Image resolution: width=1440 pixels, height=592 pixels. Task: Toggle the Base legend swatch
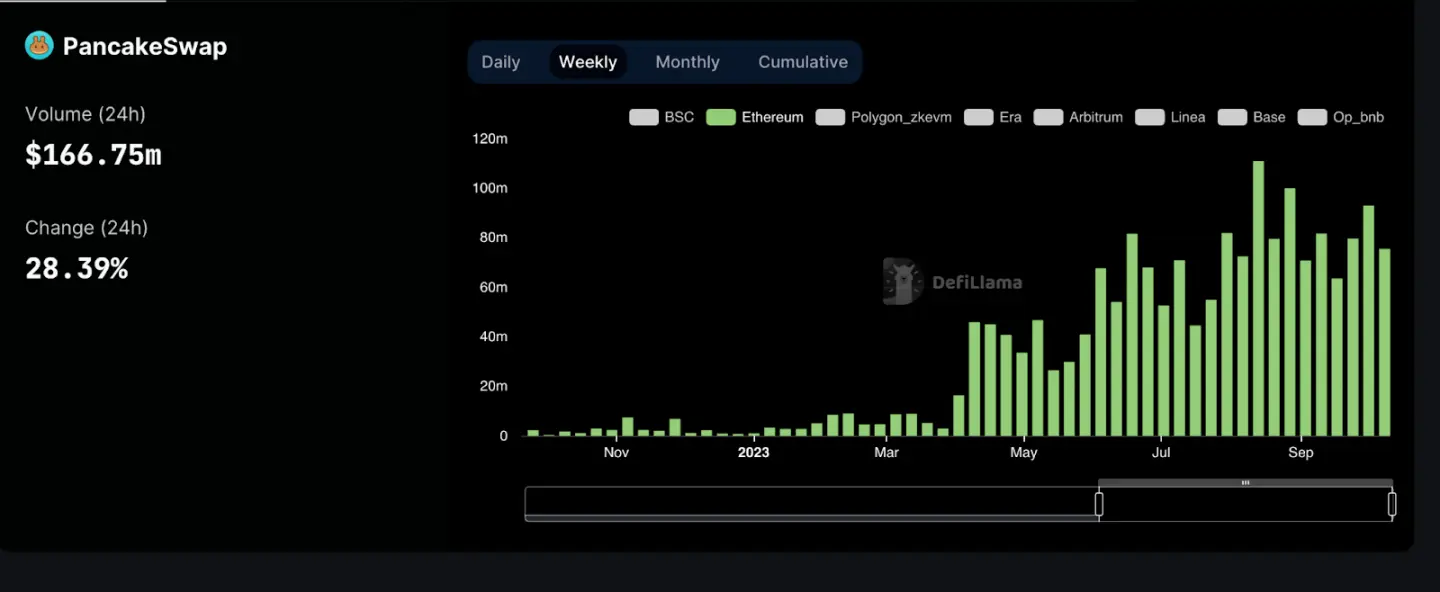(x=1232, y=117)
